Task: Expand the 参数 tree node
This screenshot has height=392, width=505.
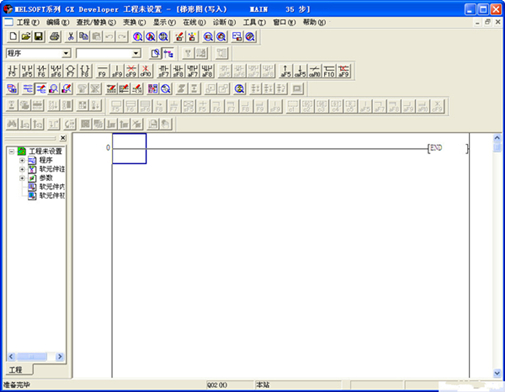Action: [x=22, y=178]
